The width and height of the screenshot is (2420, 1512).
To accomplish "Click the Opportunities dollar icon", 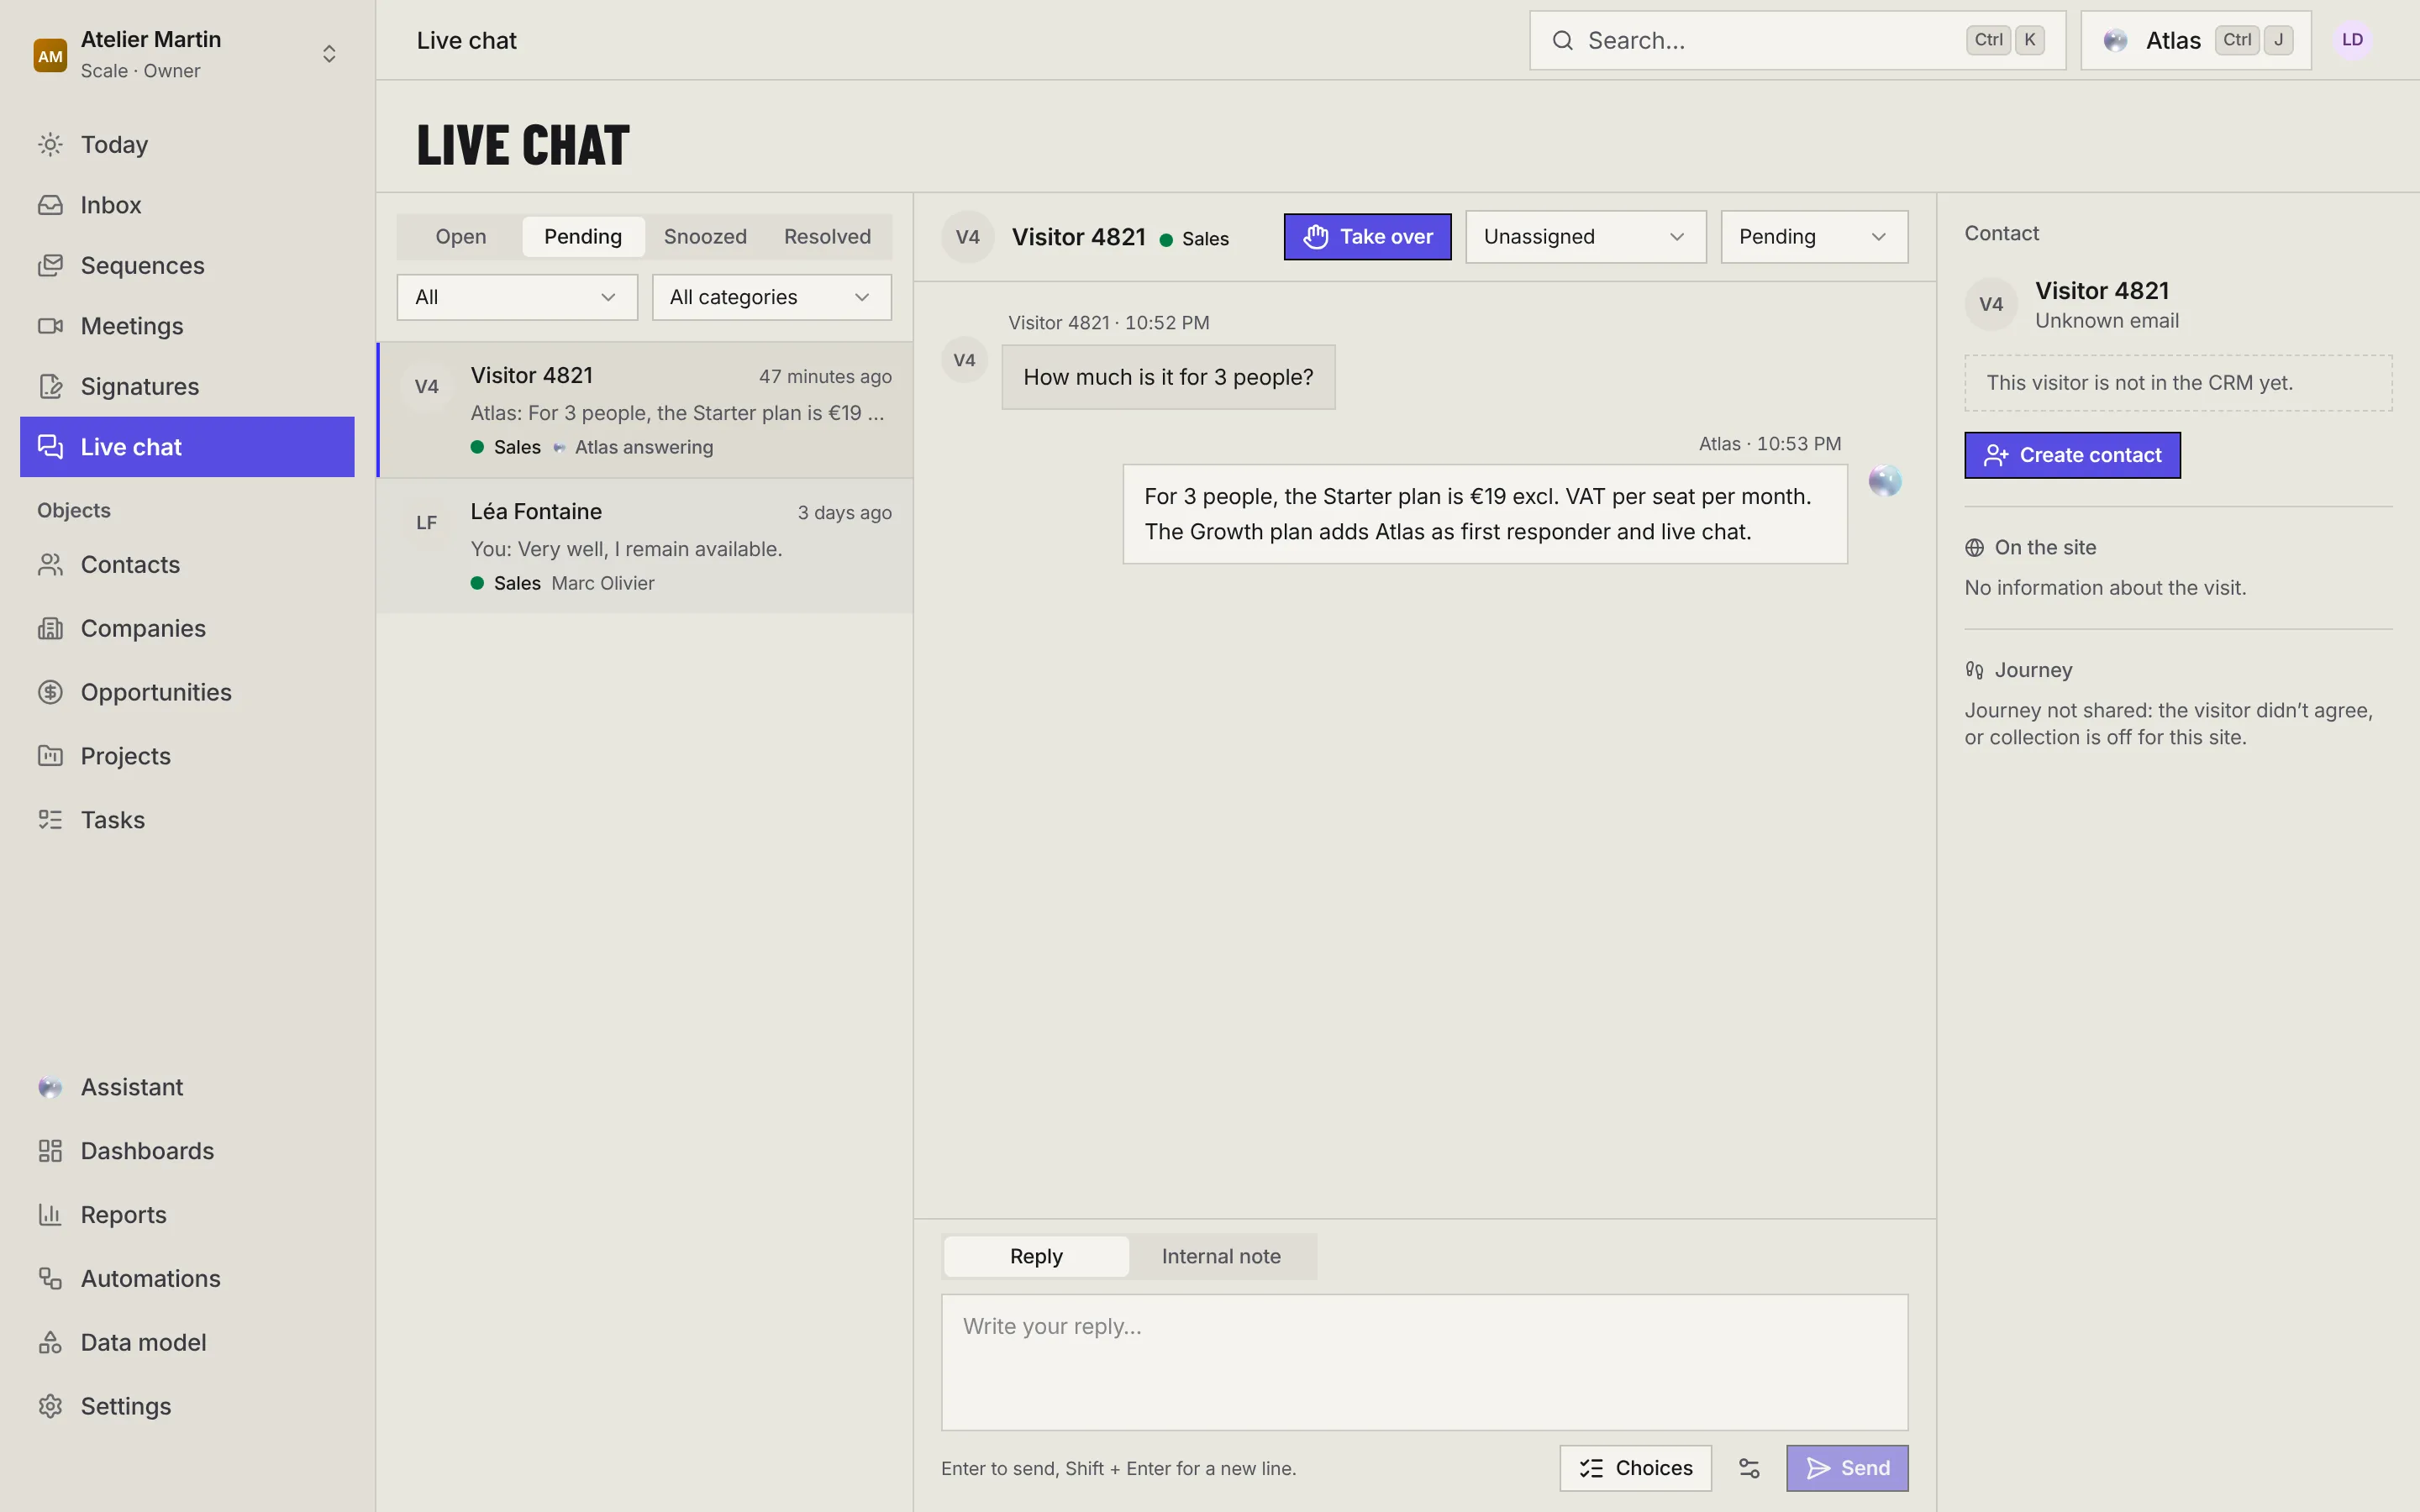I will tap(50, 692).
